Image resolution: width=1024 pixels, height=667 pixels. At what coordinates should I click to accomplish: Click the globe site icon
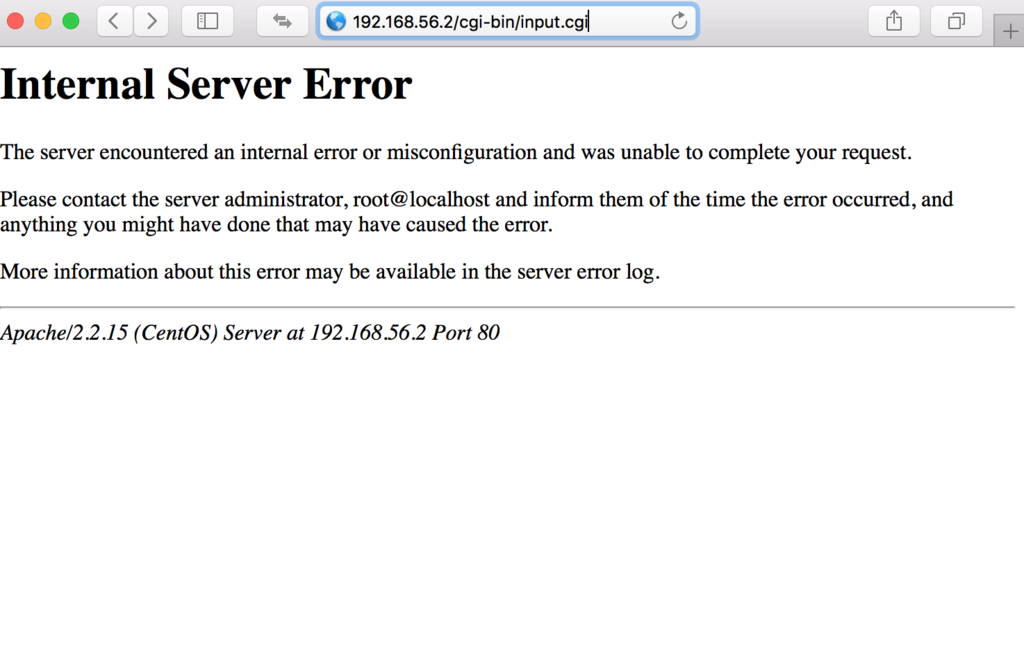(x=336, y=21)
